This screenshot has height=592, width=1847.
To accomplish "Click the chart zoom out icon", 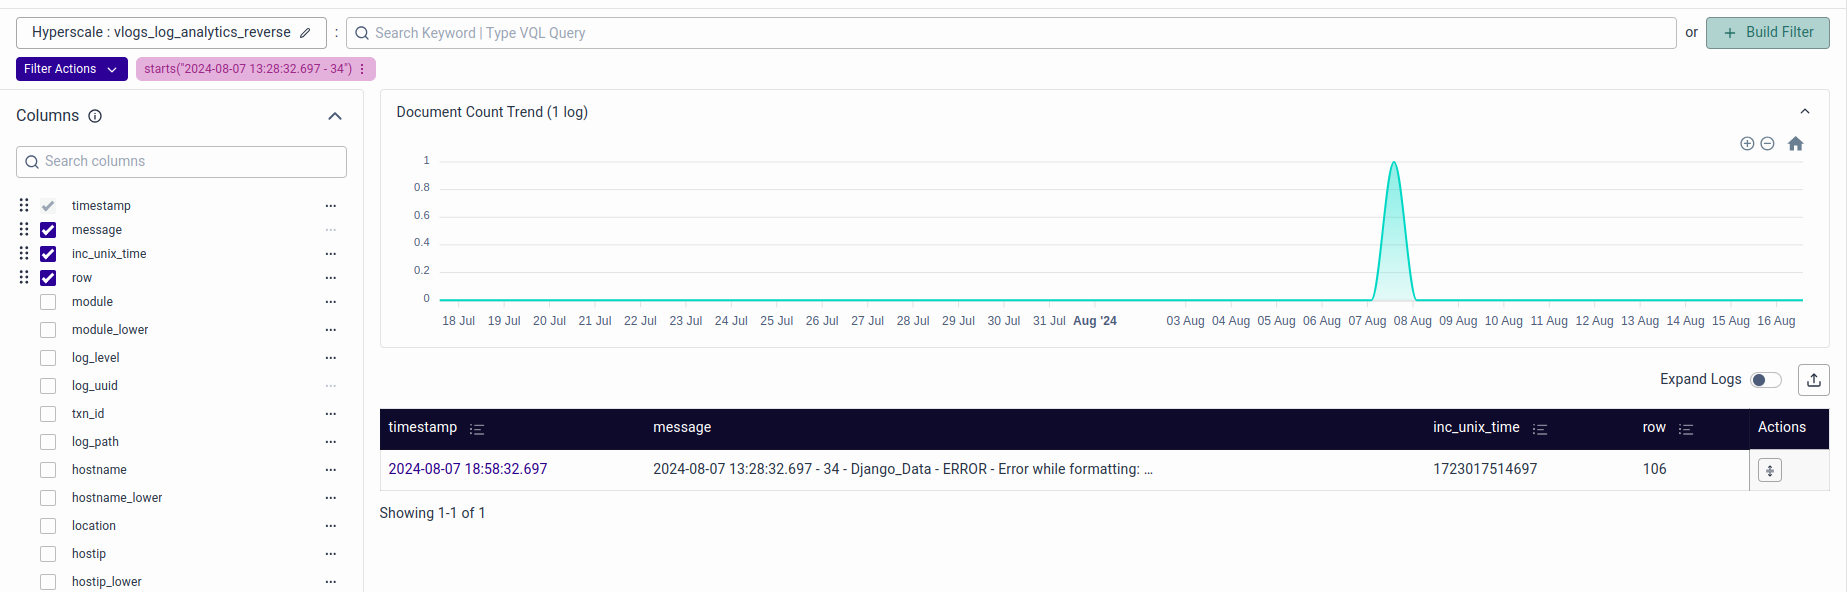I will point(1767,144).
